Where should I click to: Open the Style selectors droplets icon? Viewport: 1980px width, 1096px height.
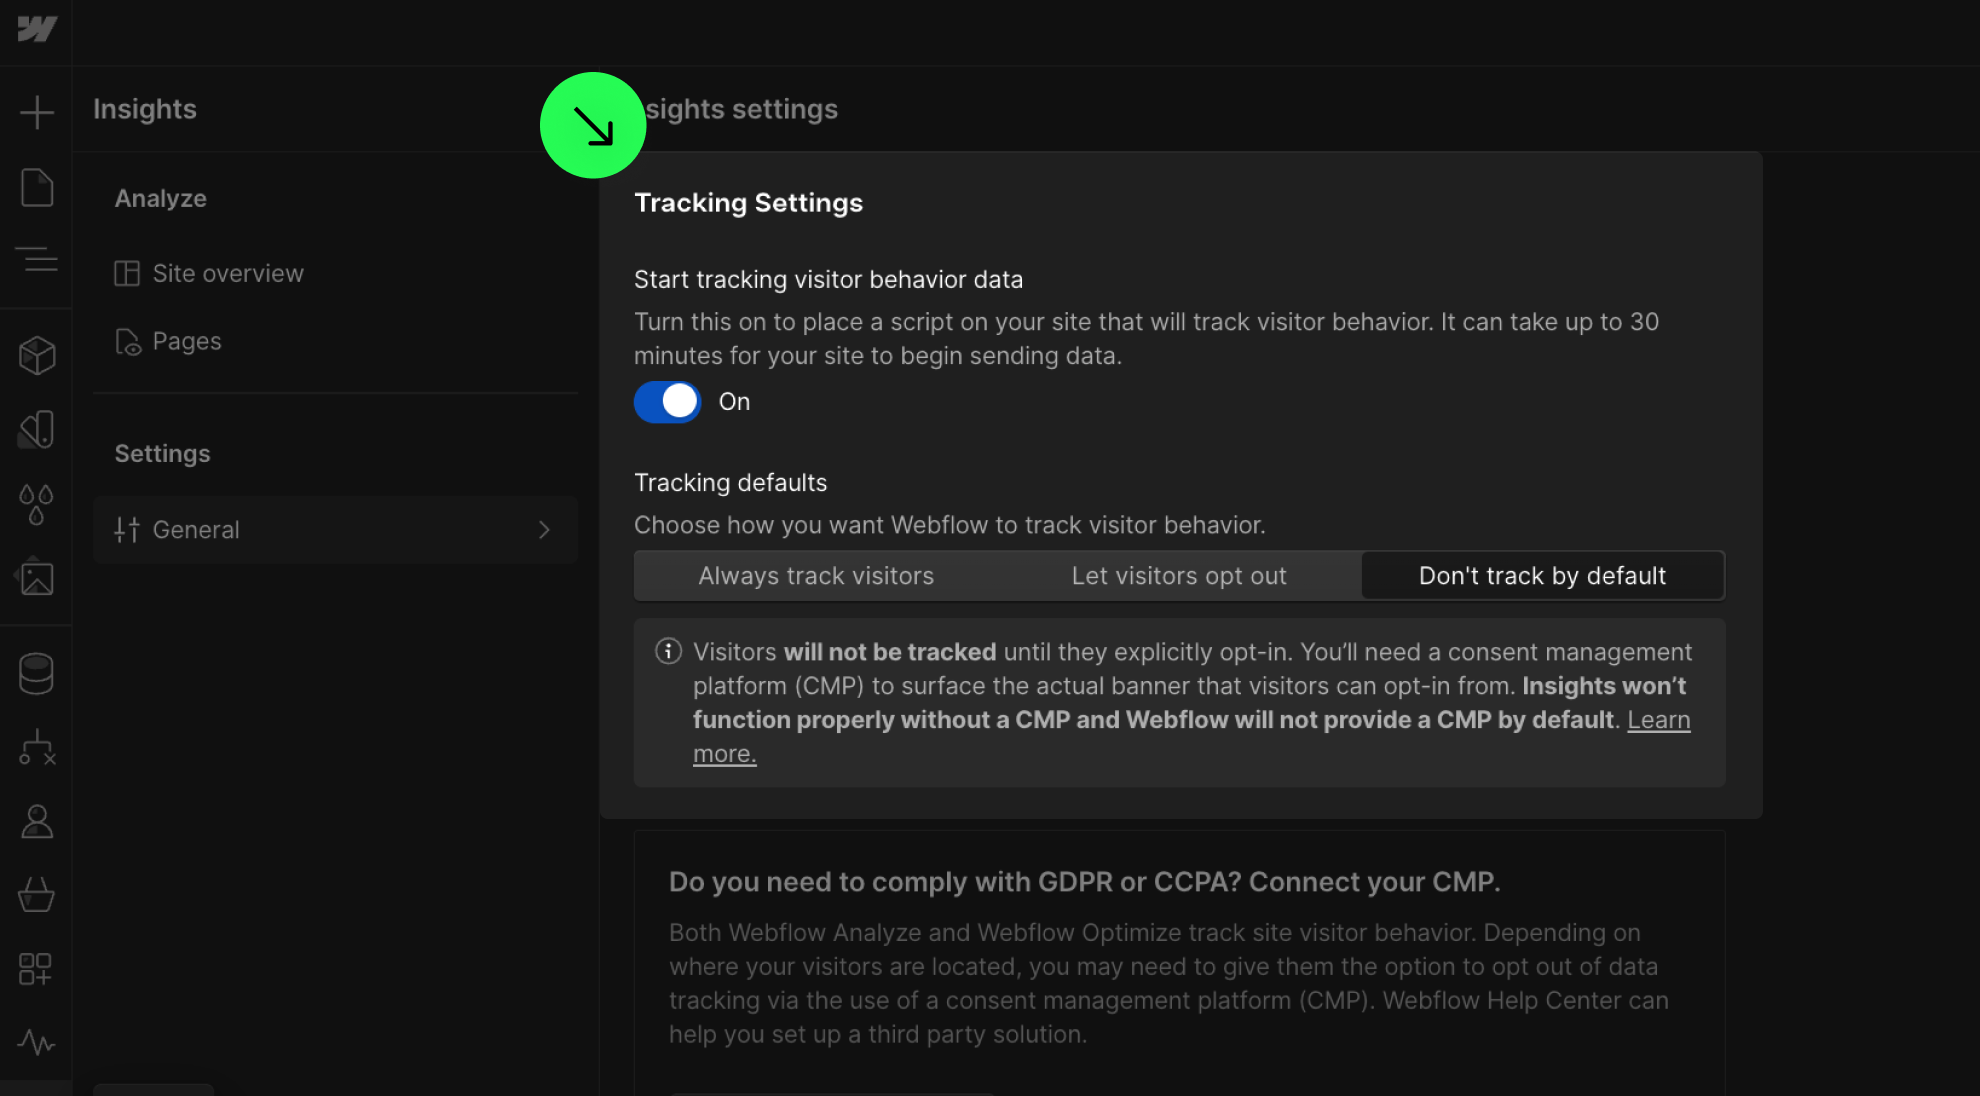[37, 504]
